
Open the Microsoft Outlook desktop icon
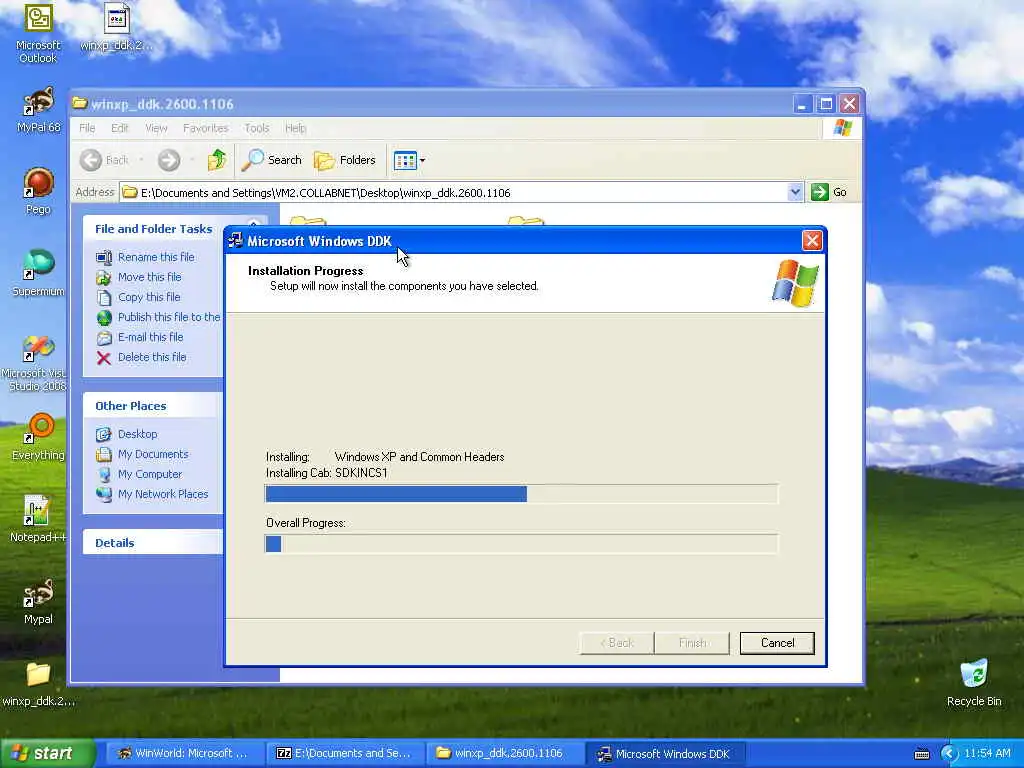(38, 33)
